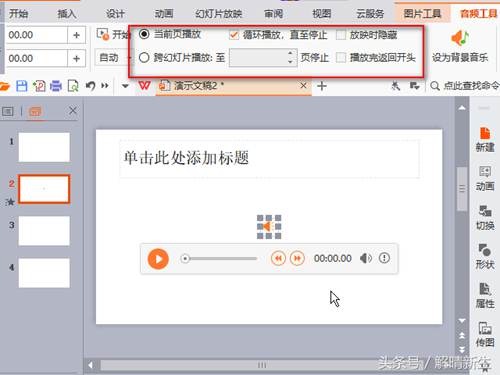Select slide 3 thumbnail

44,231
